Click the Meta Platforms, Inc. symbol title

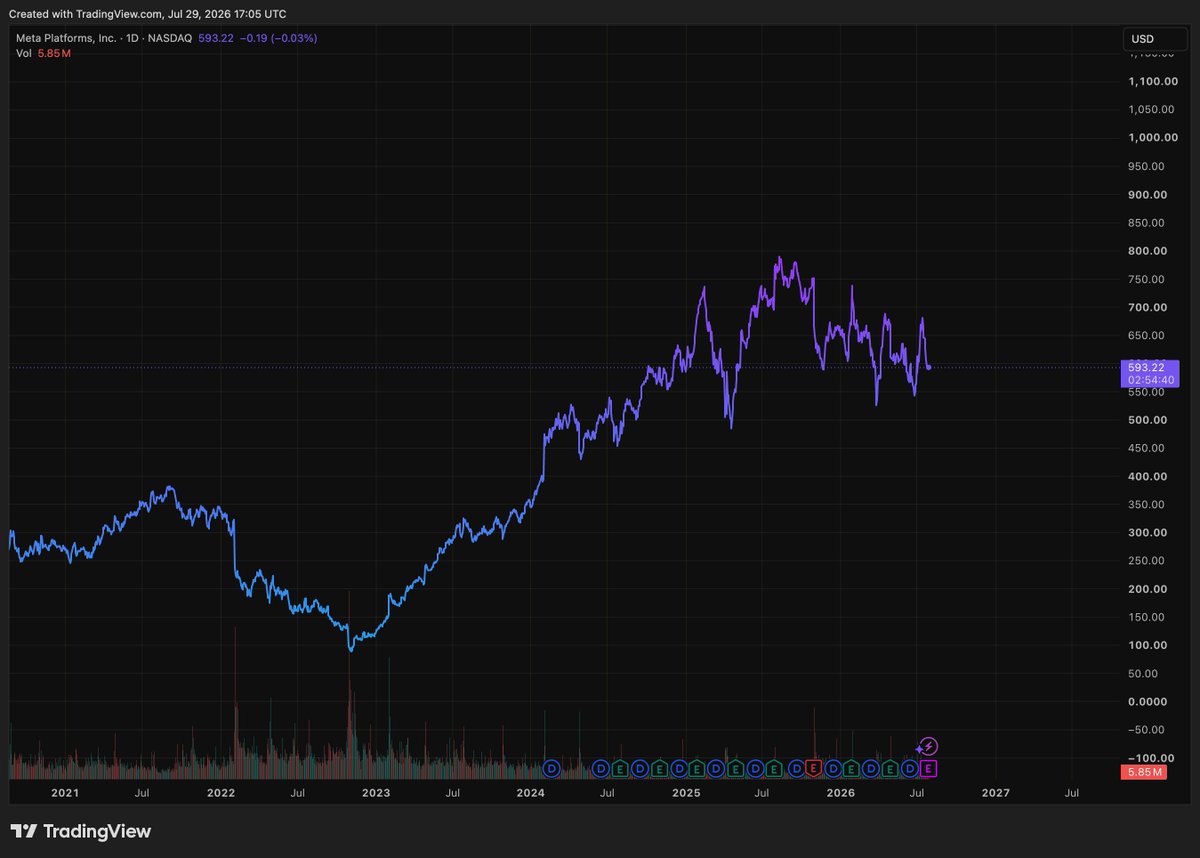[x=66, y=38]
